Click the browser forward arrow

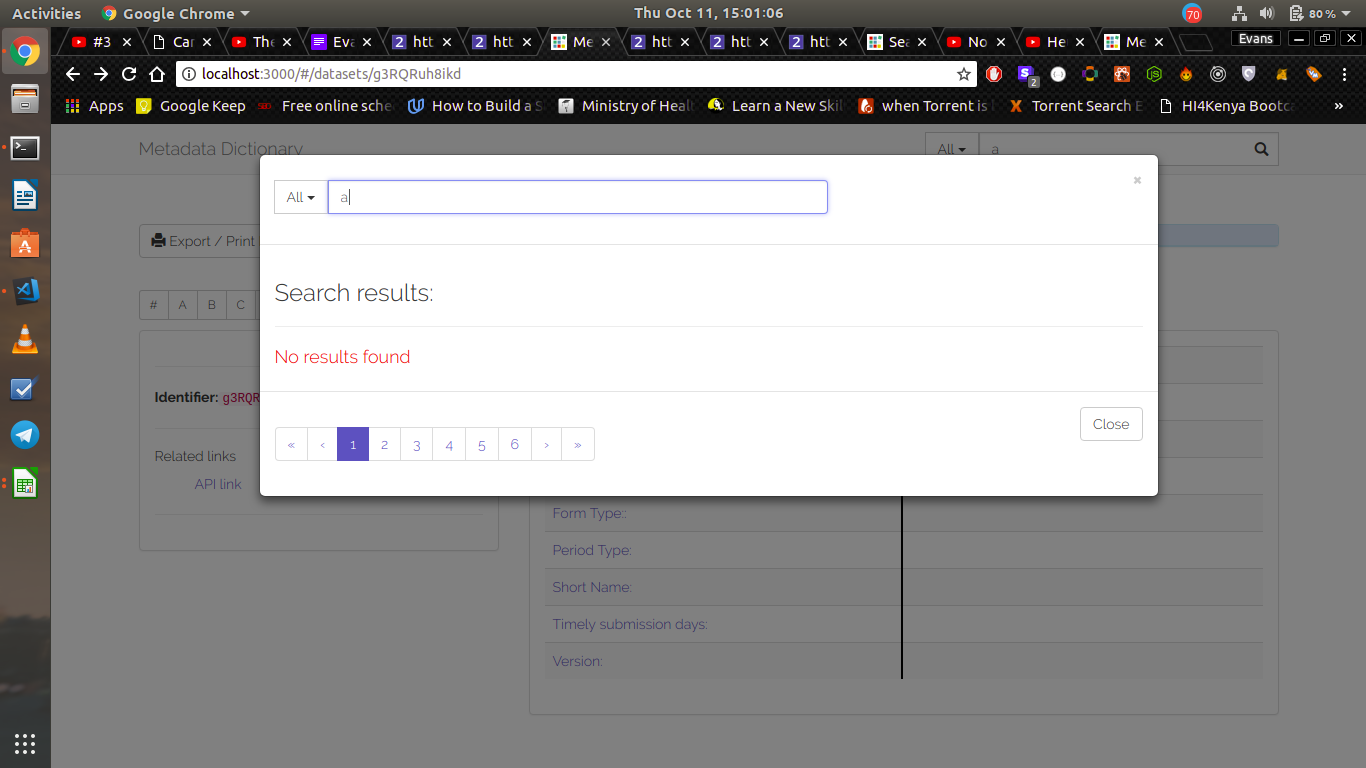pos(101,74)
